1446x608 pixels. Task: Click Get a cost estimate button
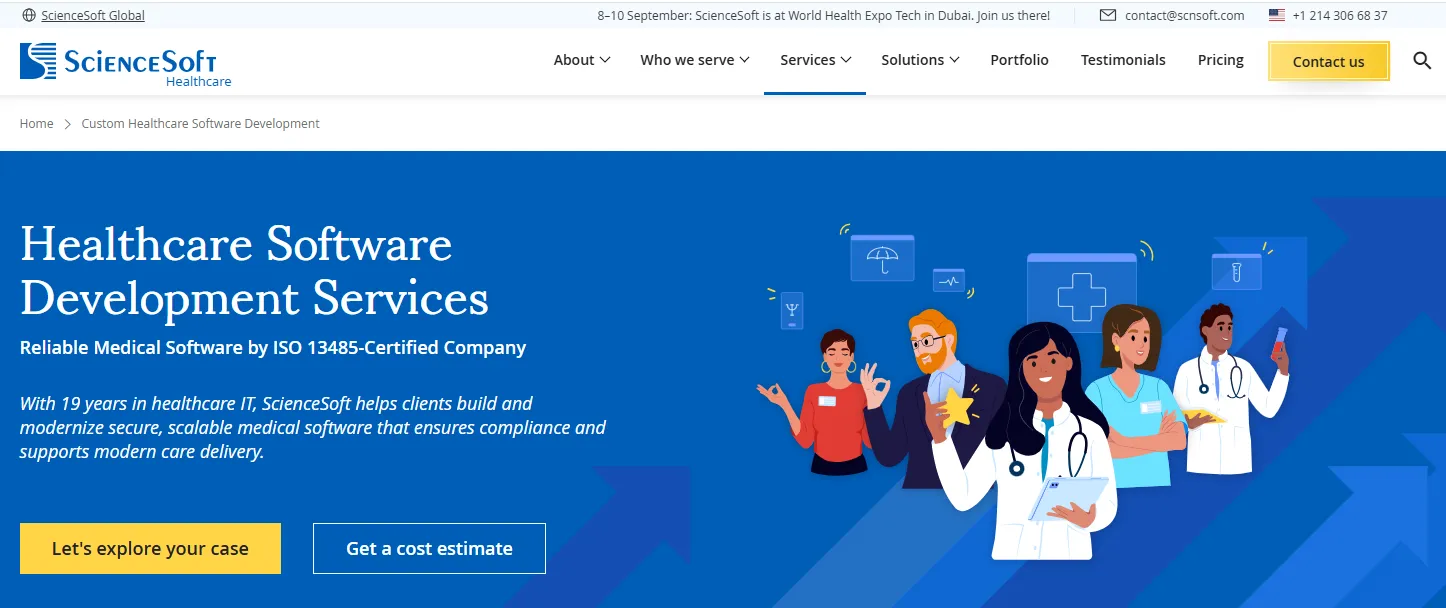pyautogui.click(x=429, y=548)
